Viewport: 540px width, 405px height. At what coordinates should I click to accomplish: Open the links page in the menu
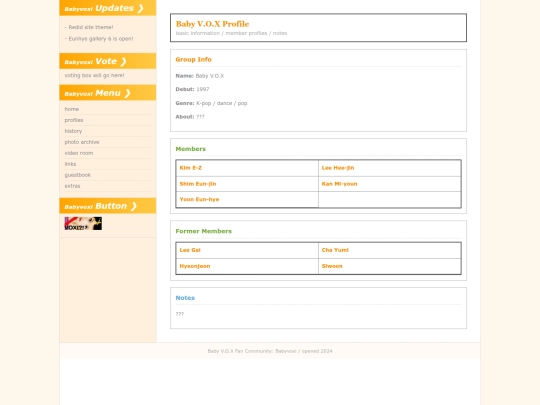(70, 164)
